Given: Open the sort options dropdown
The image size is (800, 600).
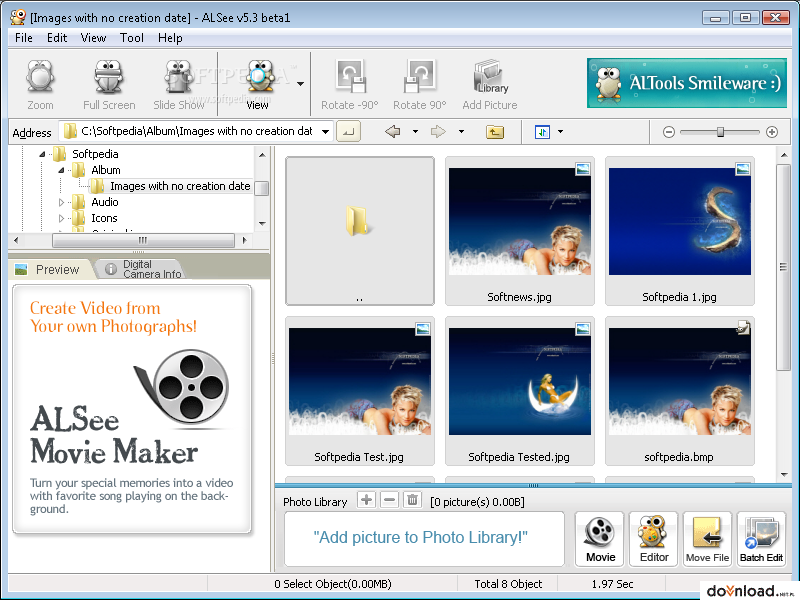Looking at the screenshot, I should (560, 132).
